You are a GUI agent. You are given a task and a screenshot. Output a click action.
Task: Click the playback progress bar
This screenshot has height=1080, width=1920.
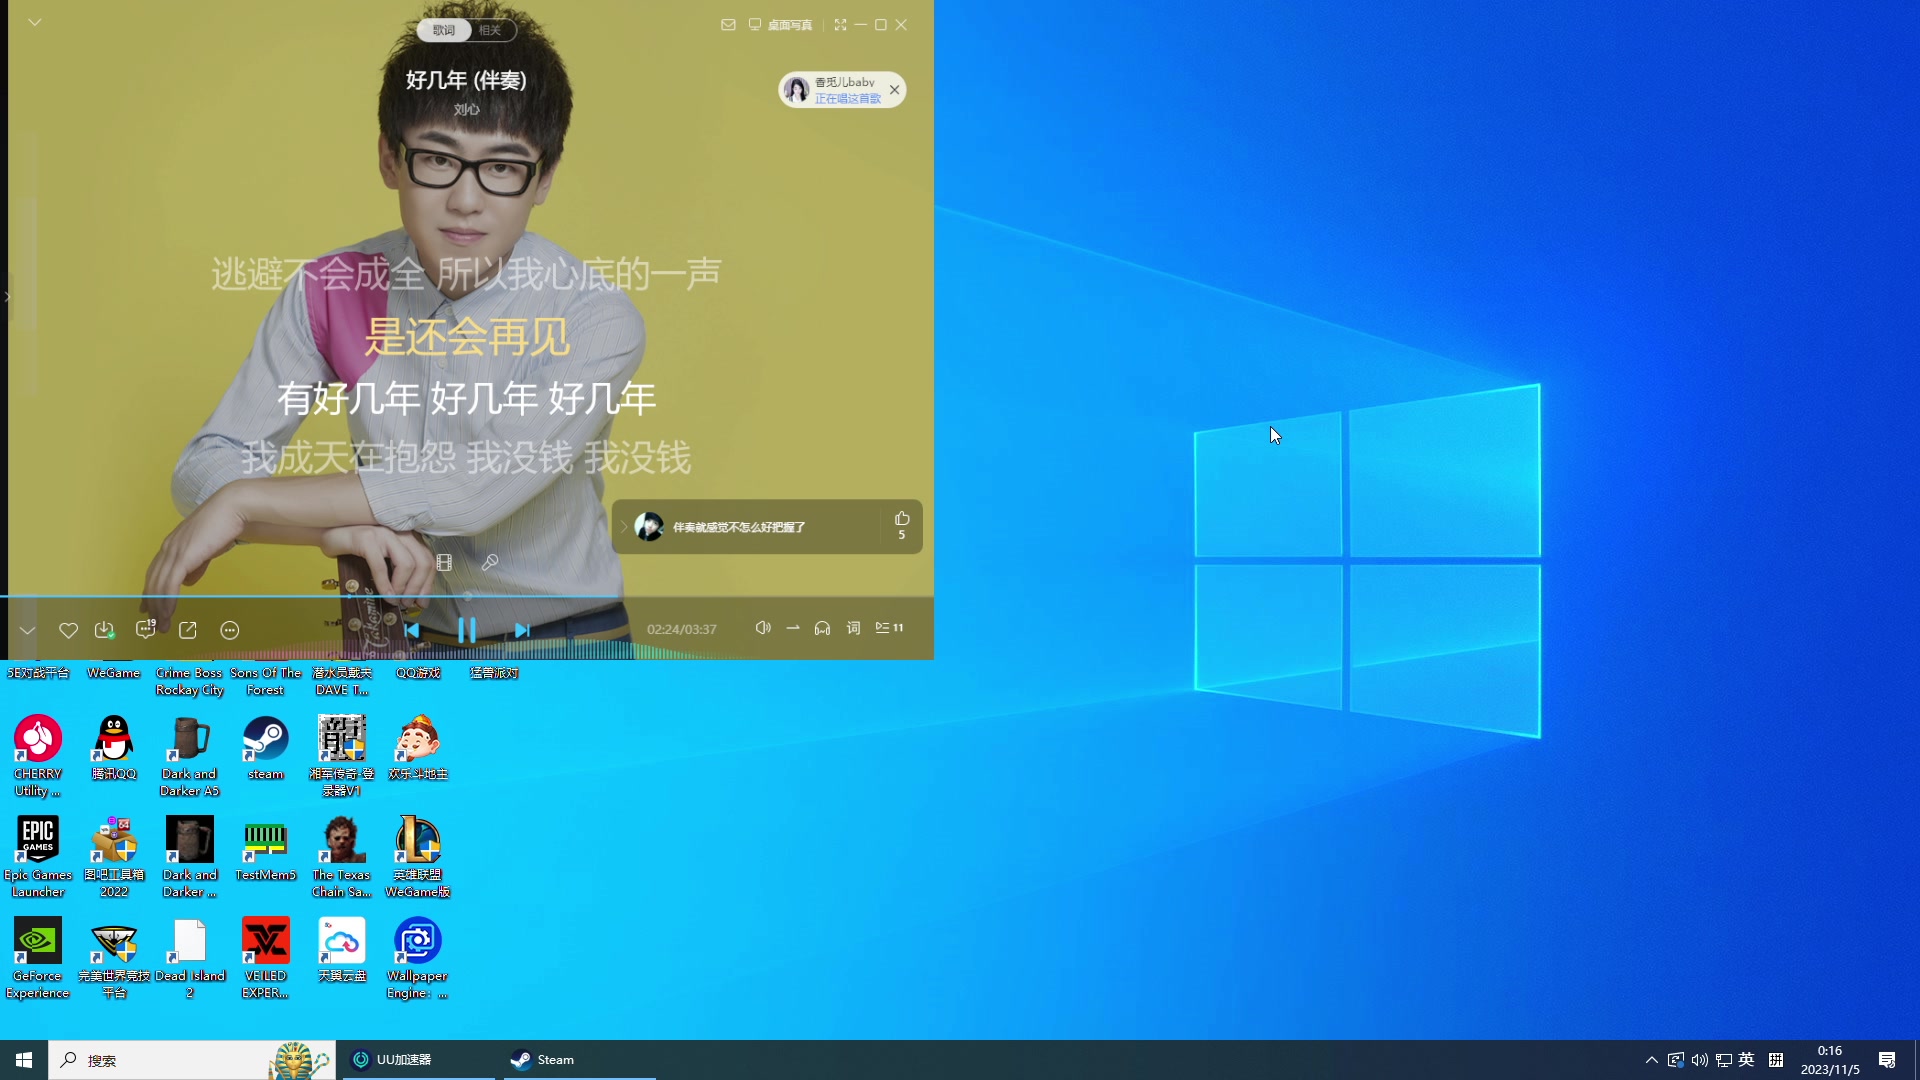coord(467,597)
